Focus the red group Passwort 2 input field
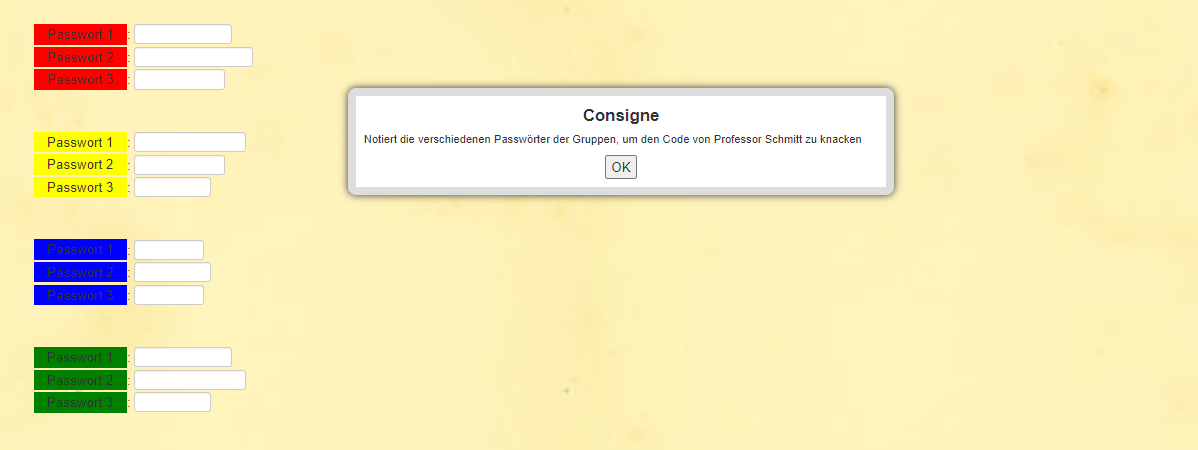 pyautogui.click(x=193, y=57)
